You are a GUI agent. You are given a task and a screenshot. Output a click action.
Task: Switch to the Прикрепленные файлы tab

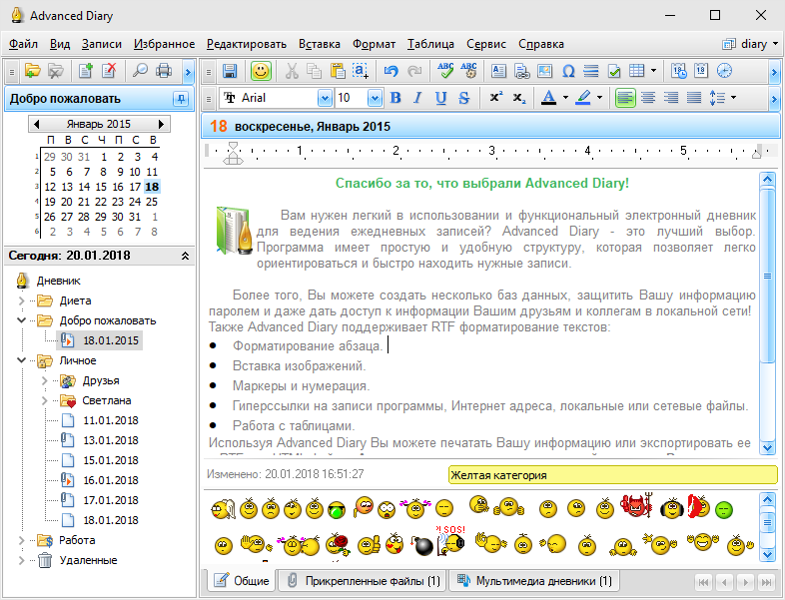(362, 581)
